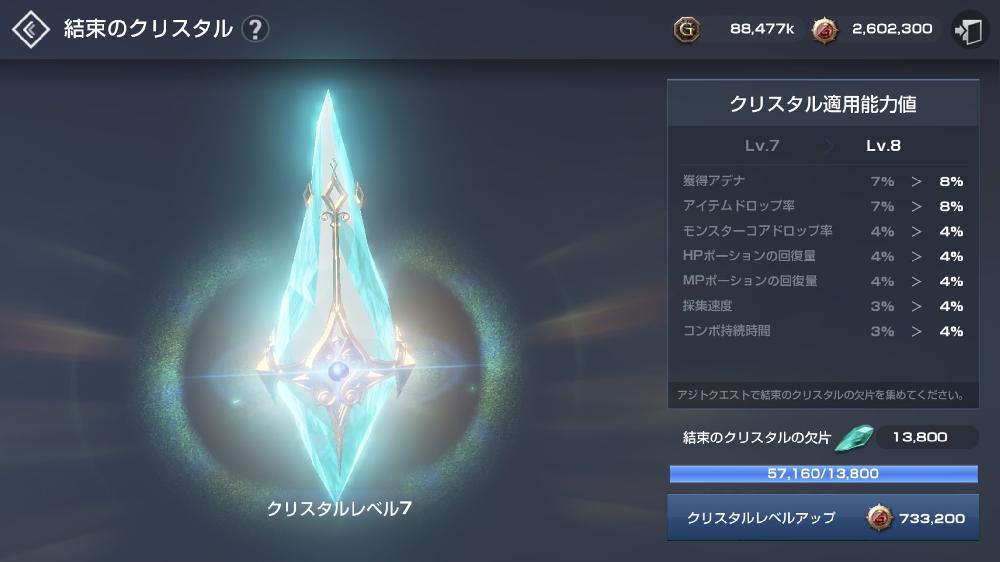Click the arrow next to 採集速度 values
The image size is (1000, 562).
point(916,306)
